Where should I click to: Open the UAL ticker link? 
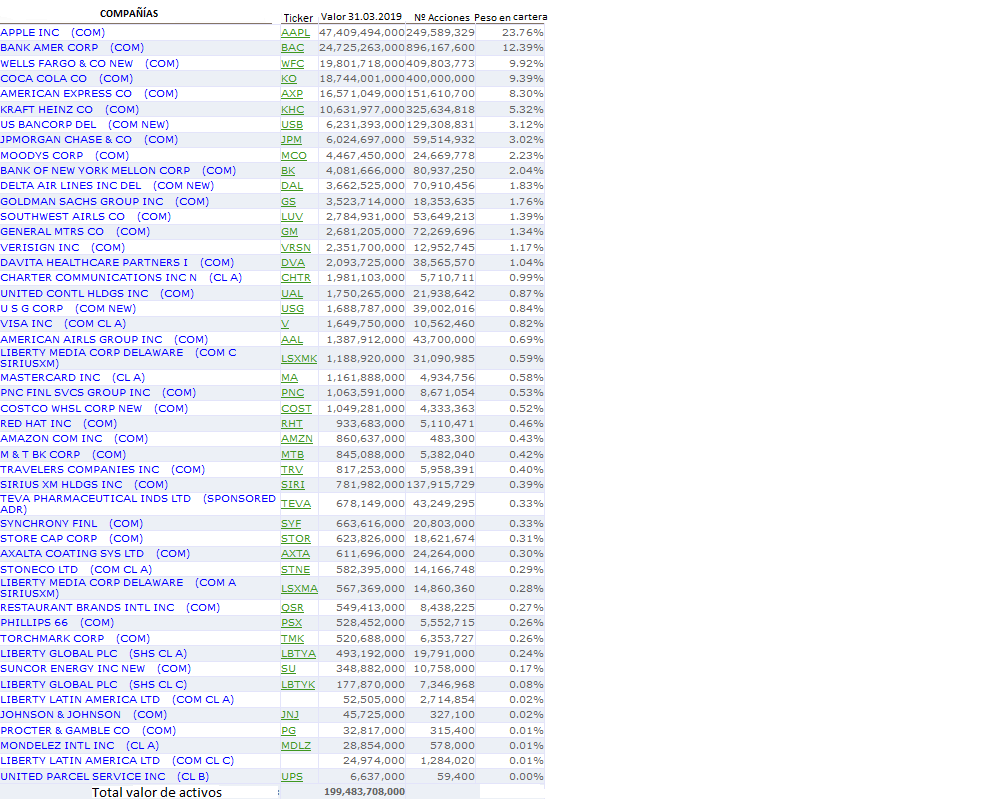(x=292, y=294)
